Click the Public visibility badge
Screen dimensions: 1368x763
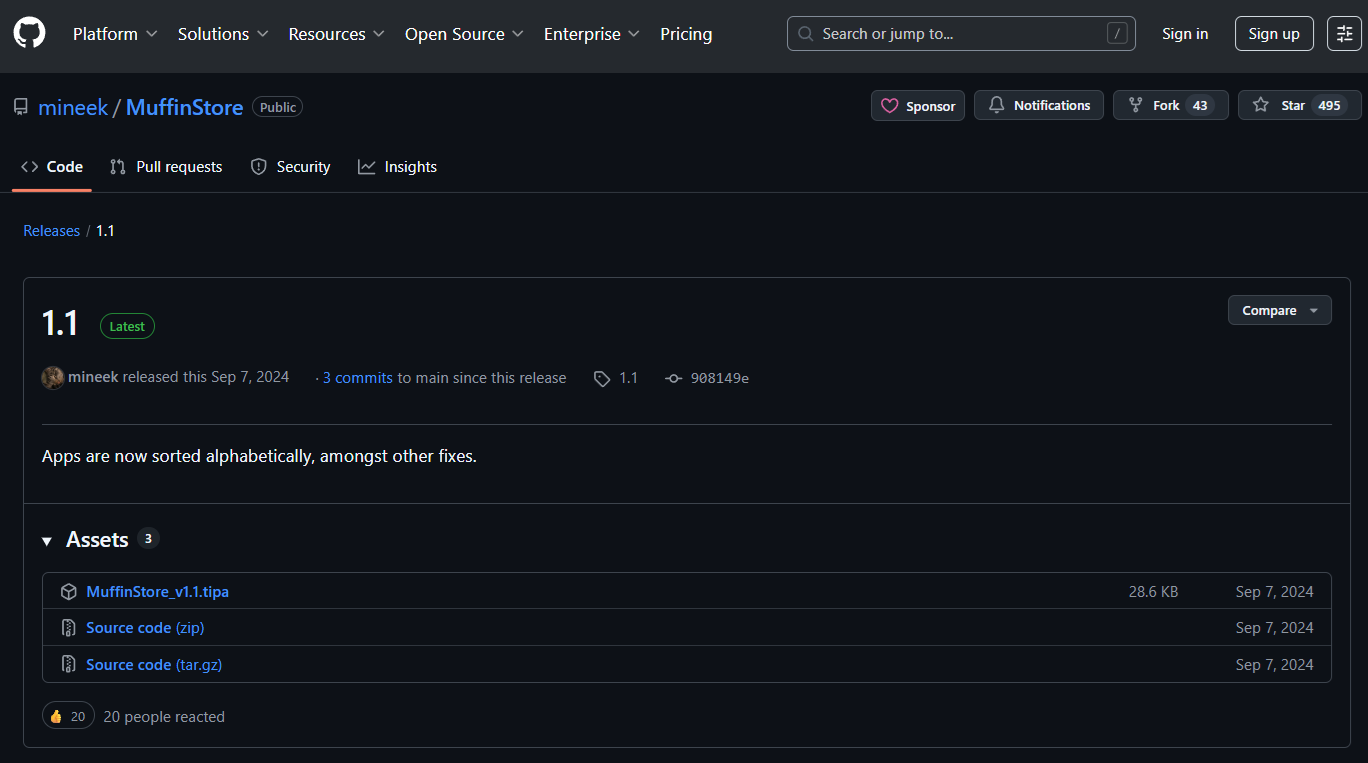pyautogui.click(x=278, y=107)
